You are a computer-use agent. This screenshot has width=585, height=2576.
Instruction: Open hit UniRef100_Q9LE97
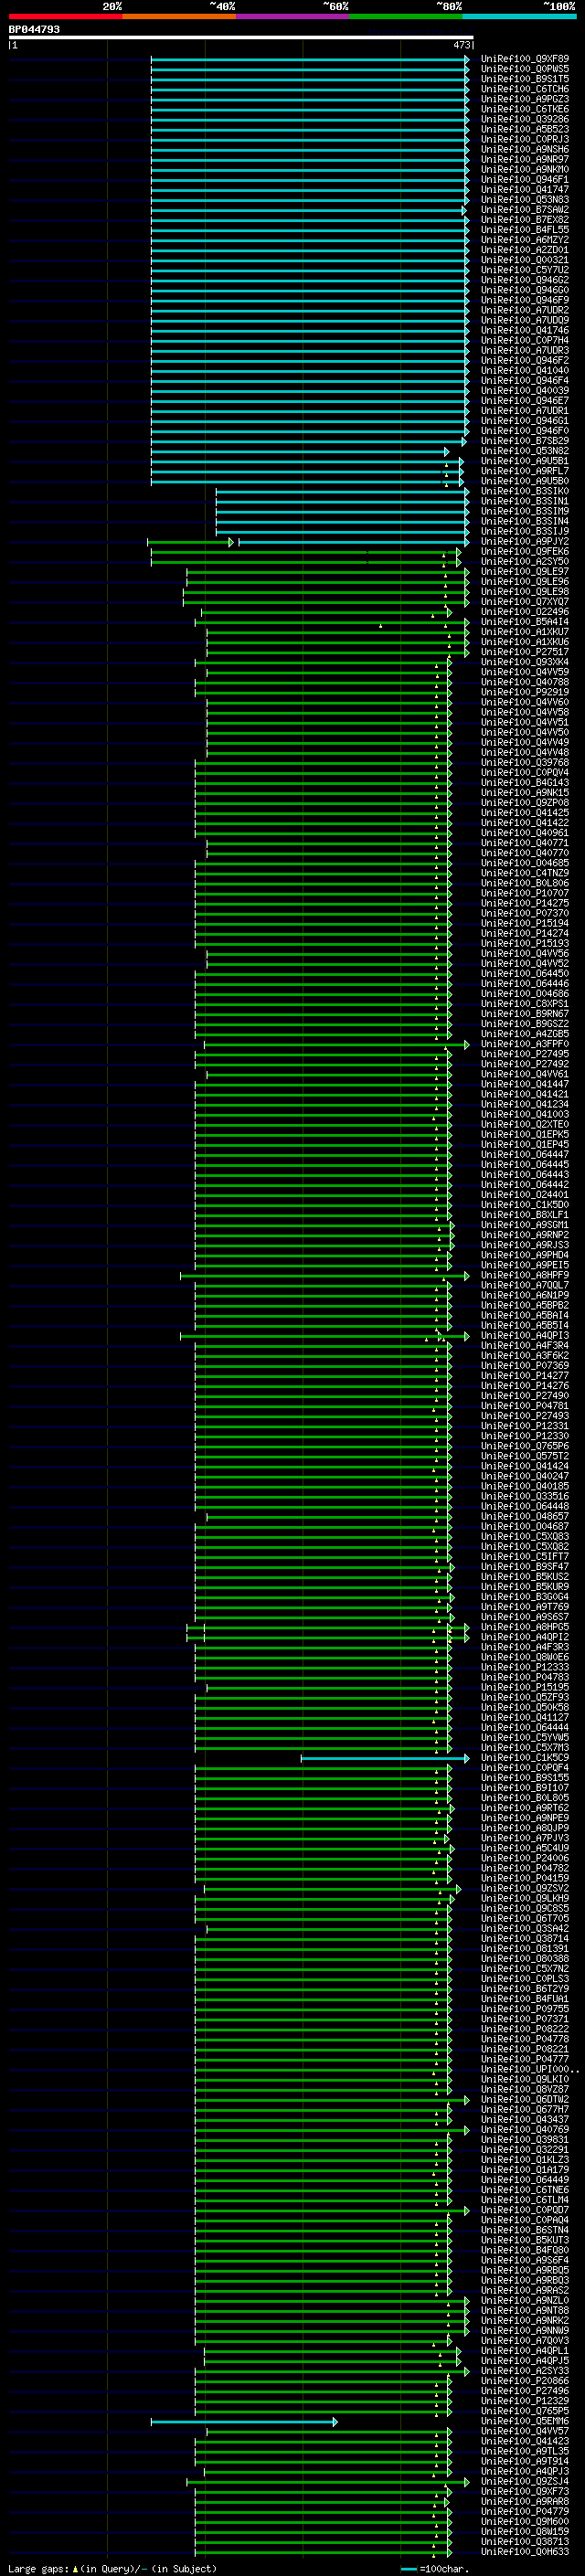coord(525,572)
